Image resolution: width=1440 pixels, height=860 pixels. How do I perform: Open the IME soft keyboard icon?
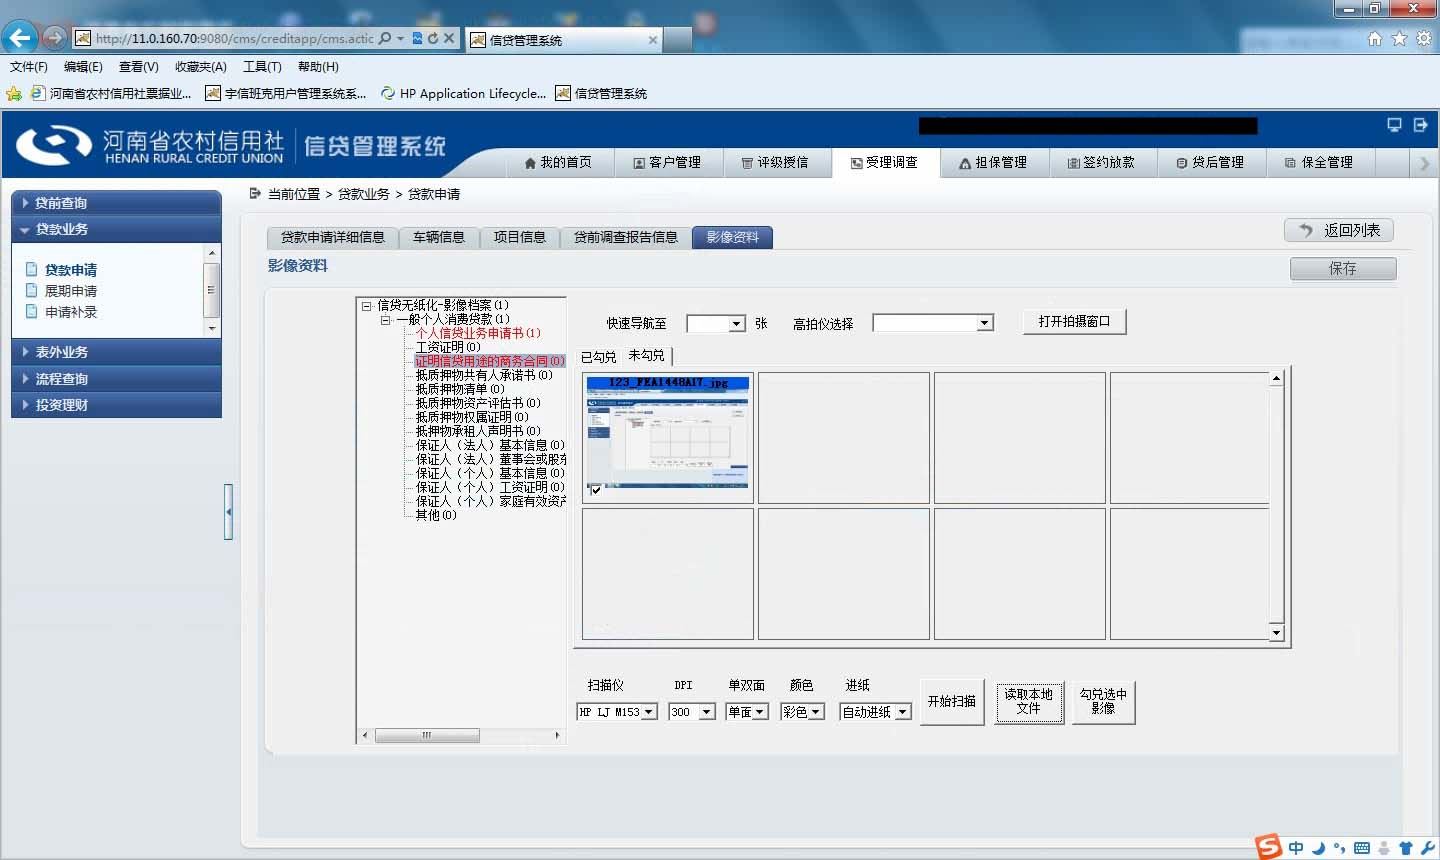click(1362, 848)
